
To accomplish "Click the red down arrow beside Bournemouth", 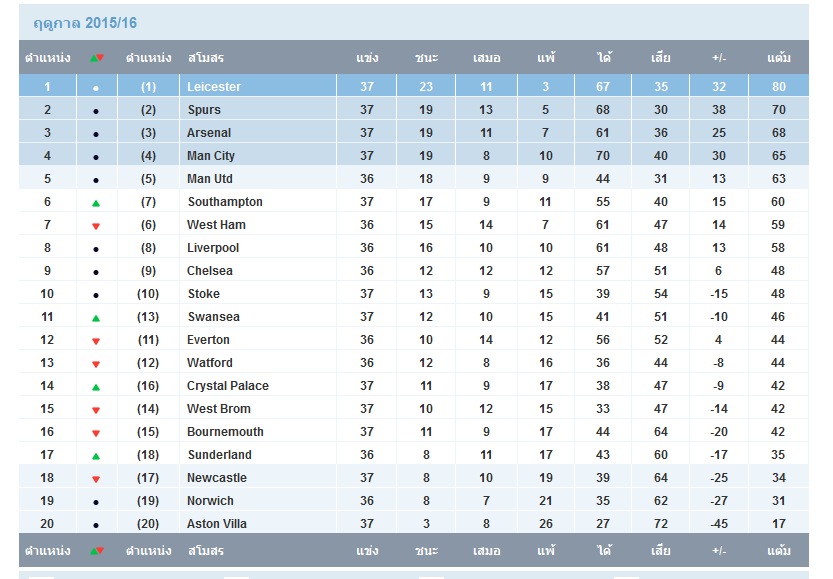I will (x=96, y=433).
